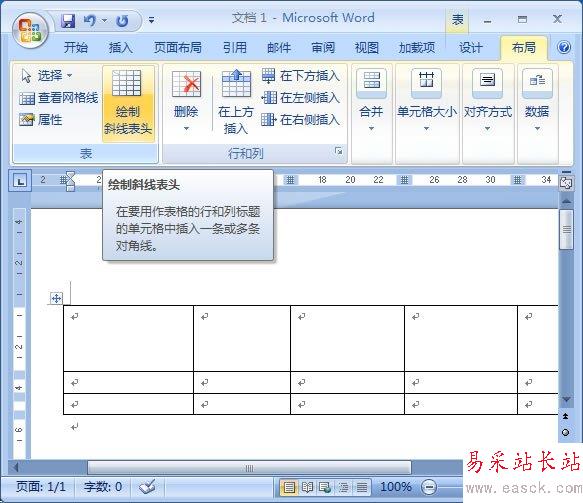This screenshot has height=503, width=583.
Task: Click 在左侧插入
Action: pyautogui.click(x=300, y=98)
